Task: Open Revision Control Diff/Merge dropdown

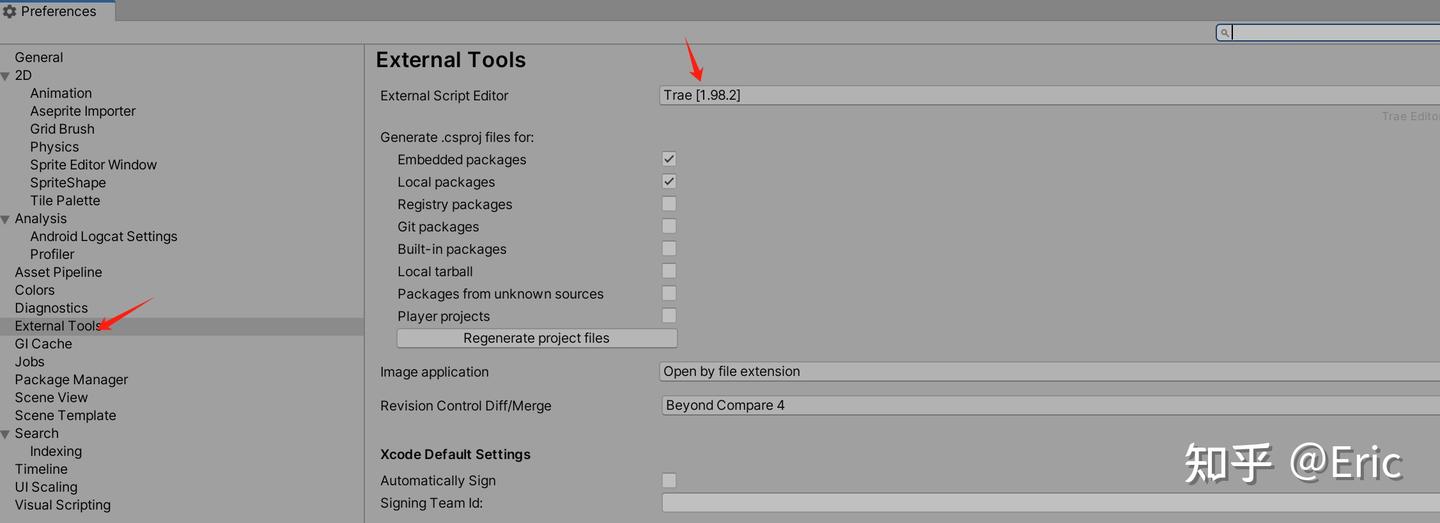Action: coord(1050,406)
